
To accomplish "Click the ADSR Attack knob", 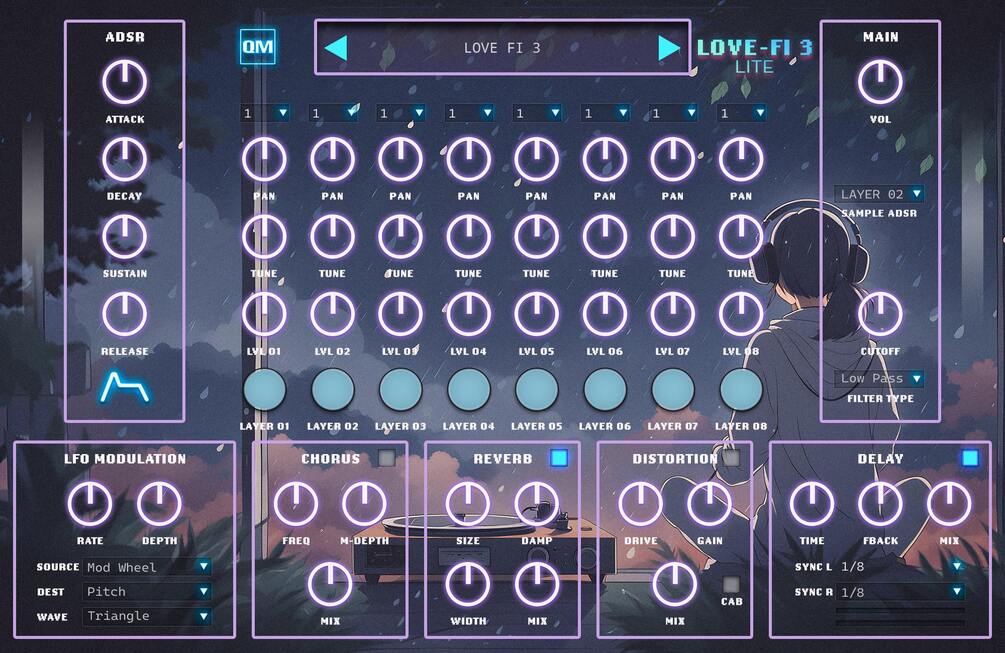I will click(124, 82).
